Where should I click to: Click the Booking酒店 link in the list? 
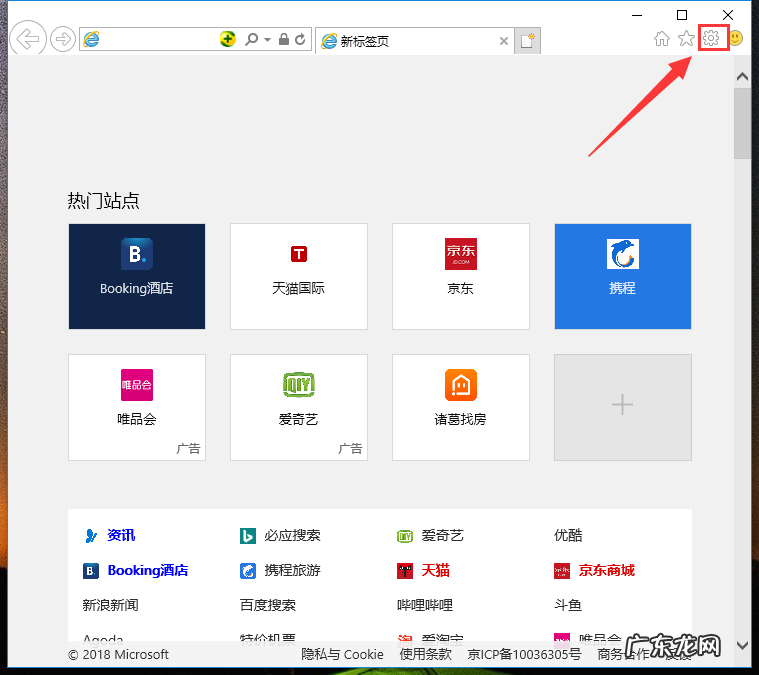click(x=148, y=570)
